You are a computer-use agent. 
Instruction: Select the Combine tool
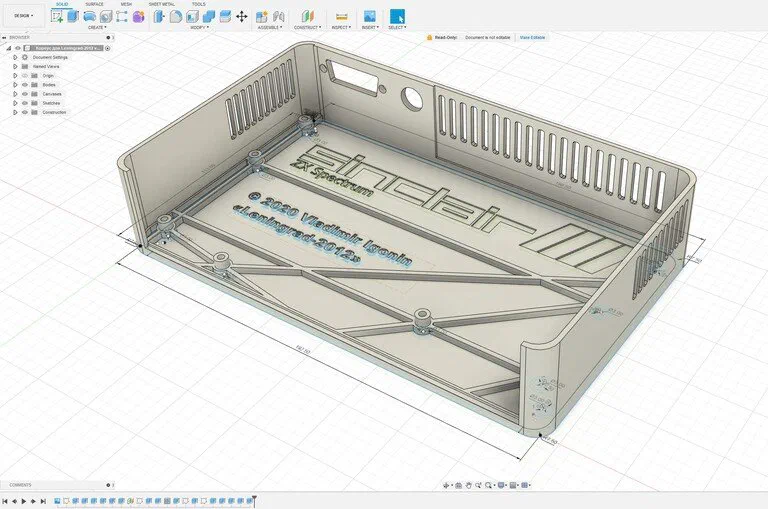(209, 16)
